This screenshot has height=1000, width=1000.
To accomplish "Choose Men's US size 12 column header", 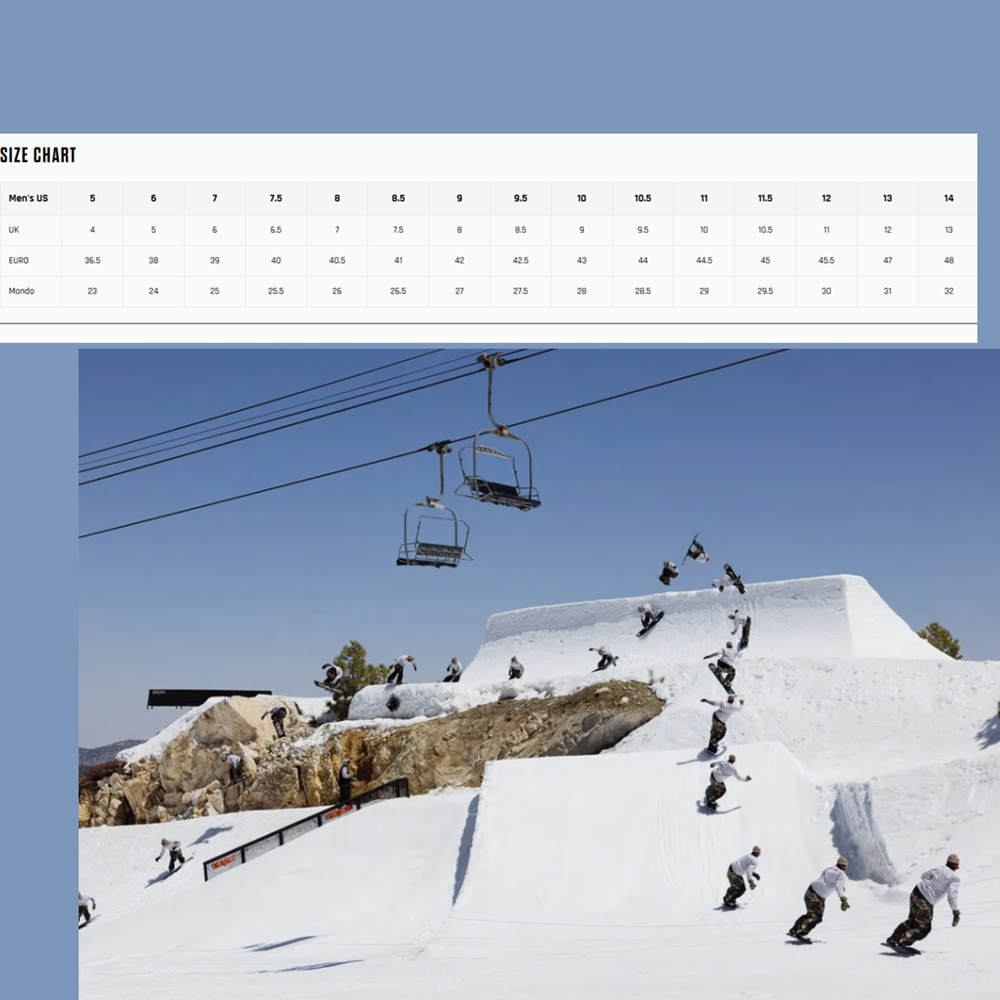I will [826, 198].
